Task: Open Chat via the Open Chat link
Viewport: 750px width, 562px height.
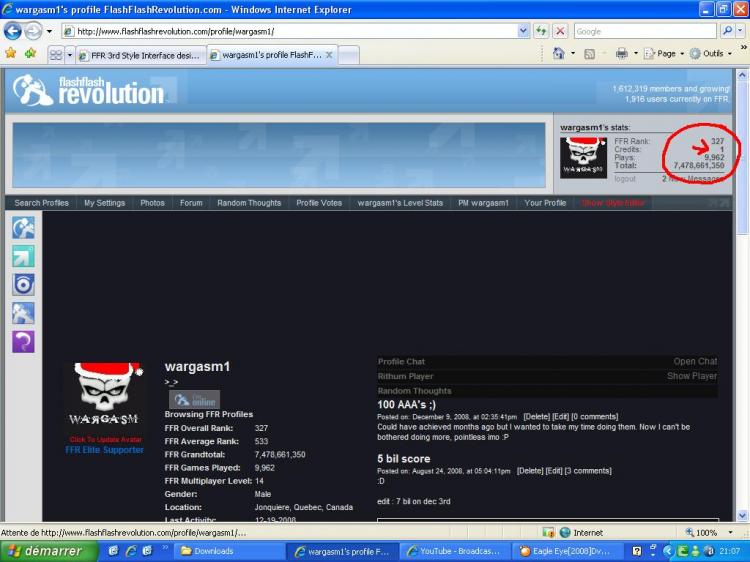Action: click(x=694, y=361)
